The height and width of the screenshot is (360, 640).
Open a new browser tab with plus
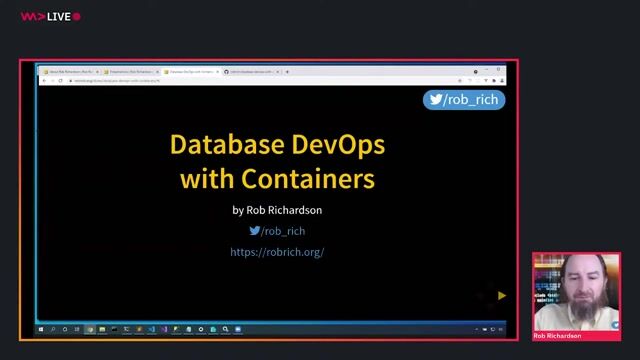pos(287,72)
